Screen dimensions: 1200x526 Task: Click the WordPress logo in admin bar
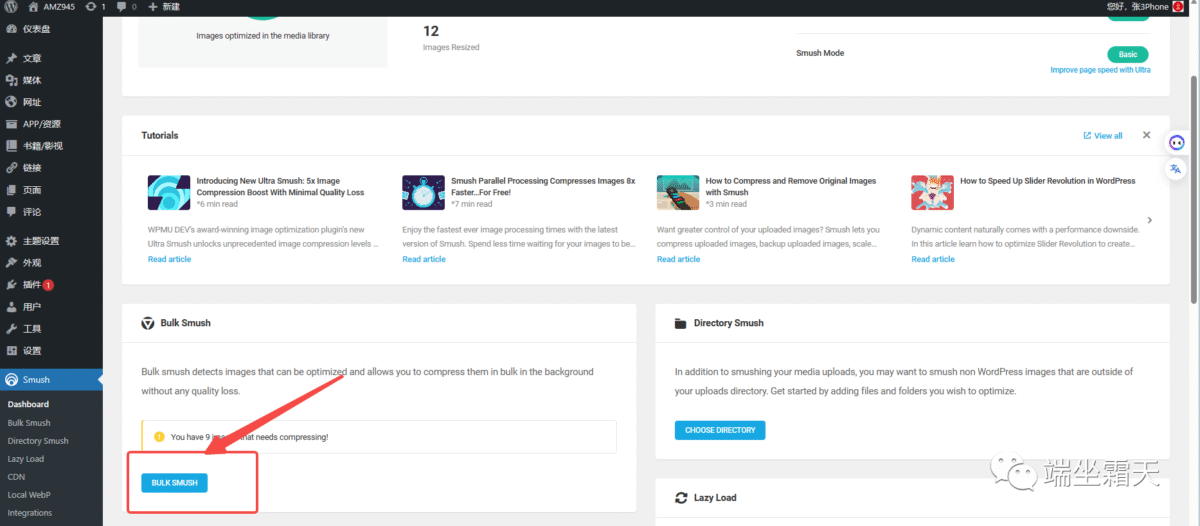(x=11, y=7)
